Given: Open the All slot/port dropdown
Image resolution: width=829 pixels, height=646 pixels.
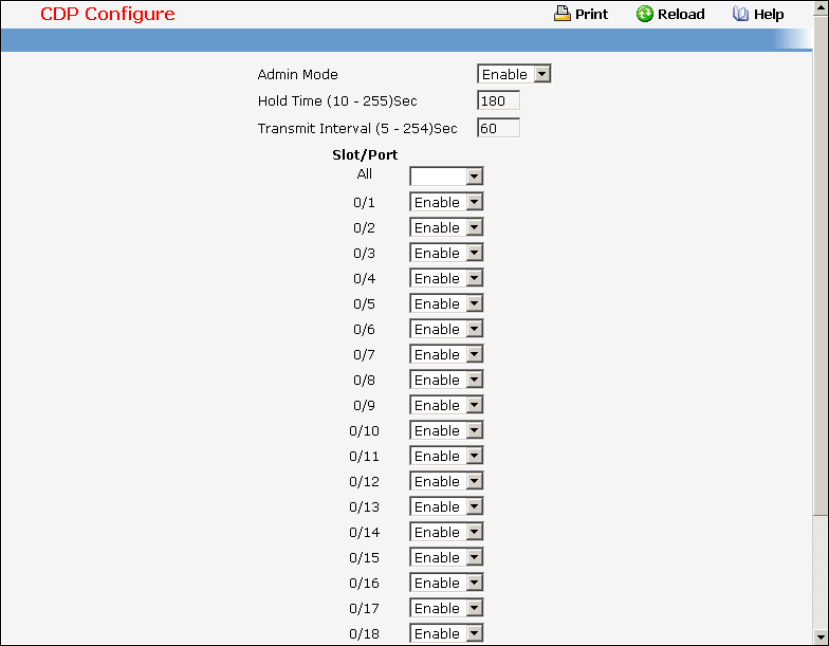Looking at the screenshot, I should [446, 176].
